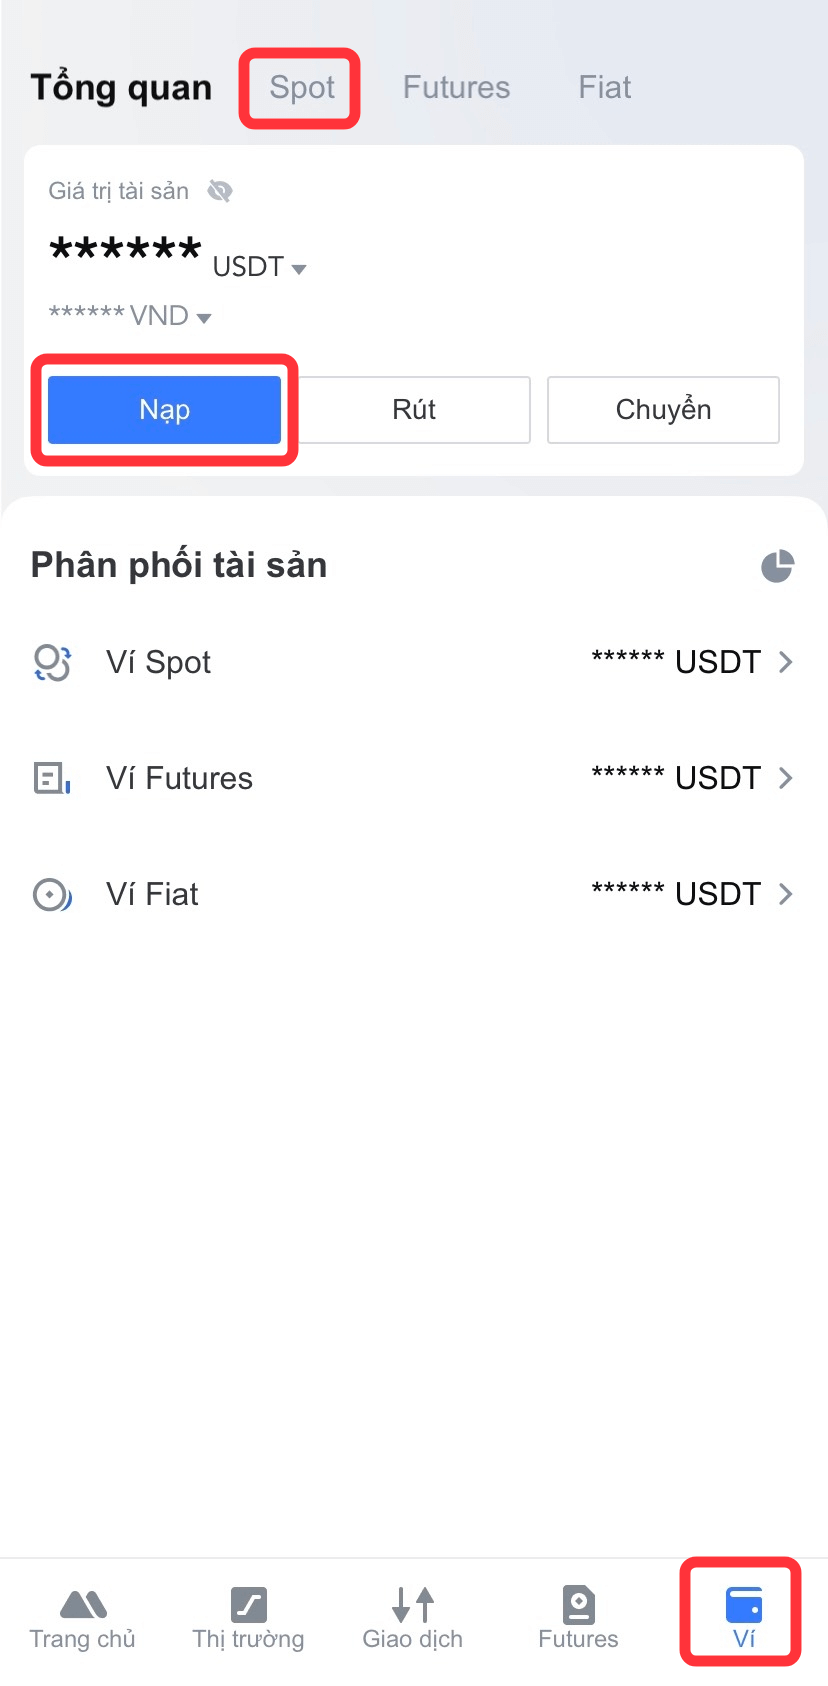Go to Trang chủ home icon
The height and width of the screenshot is (1686, 828).
(x=83, y=1604)
